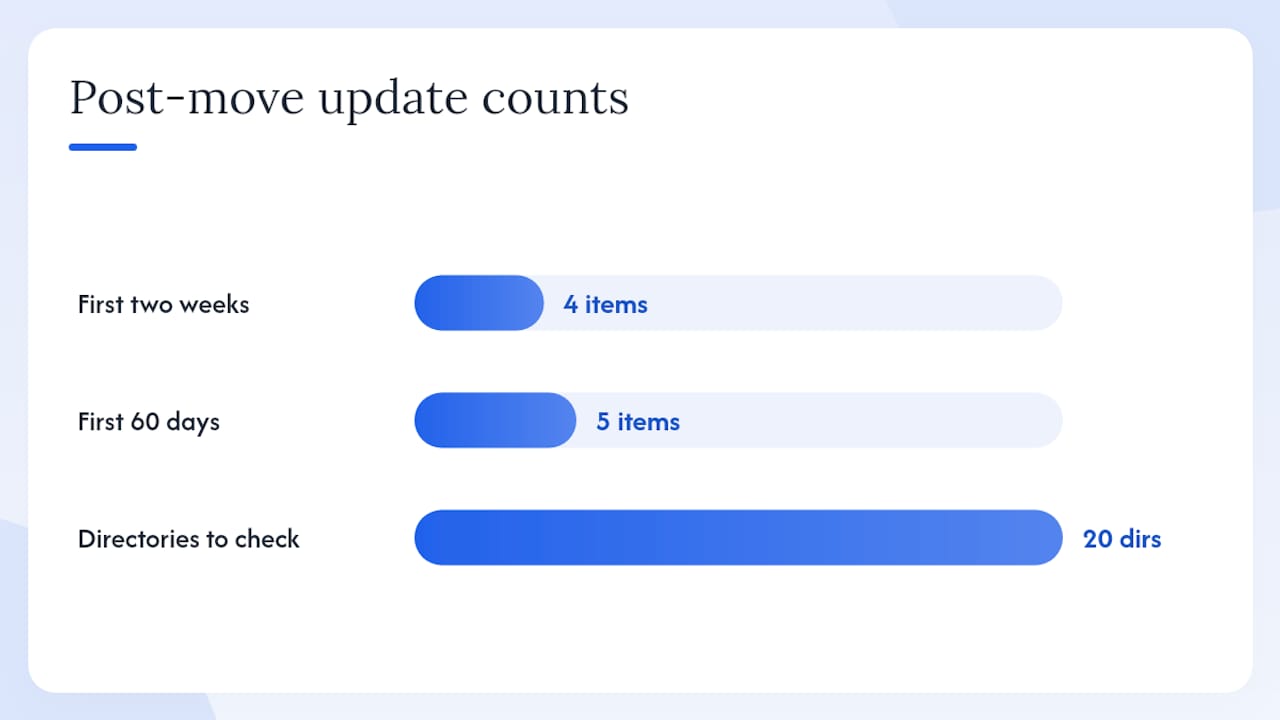Select the blue accent line under the title
This screenshot has width=1280, height=720.
(103, 147)
